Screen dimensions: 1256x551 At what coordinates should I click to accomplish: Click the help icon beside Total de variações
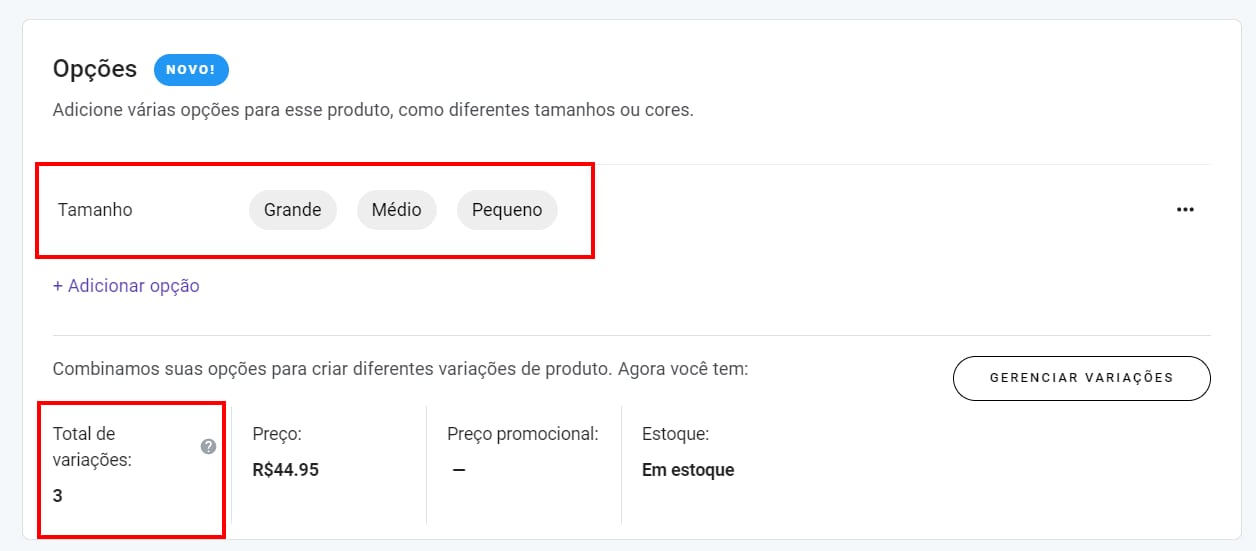[x=208, y=447]
